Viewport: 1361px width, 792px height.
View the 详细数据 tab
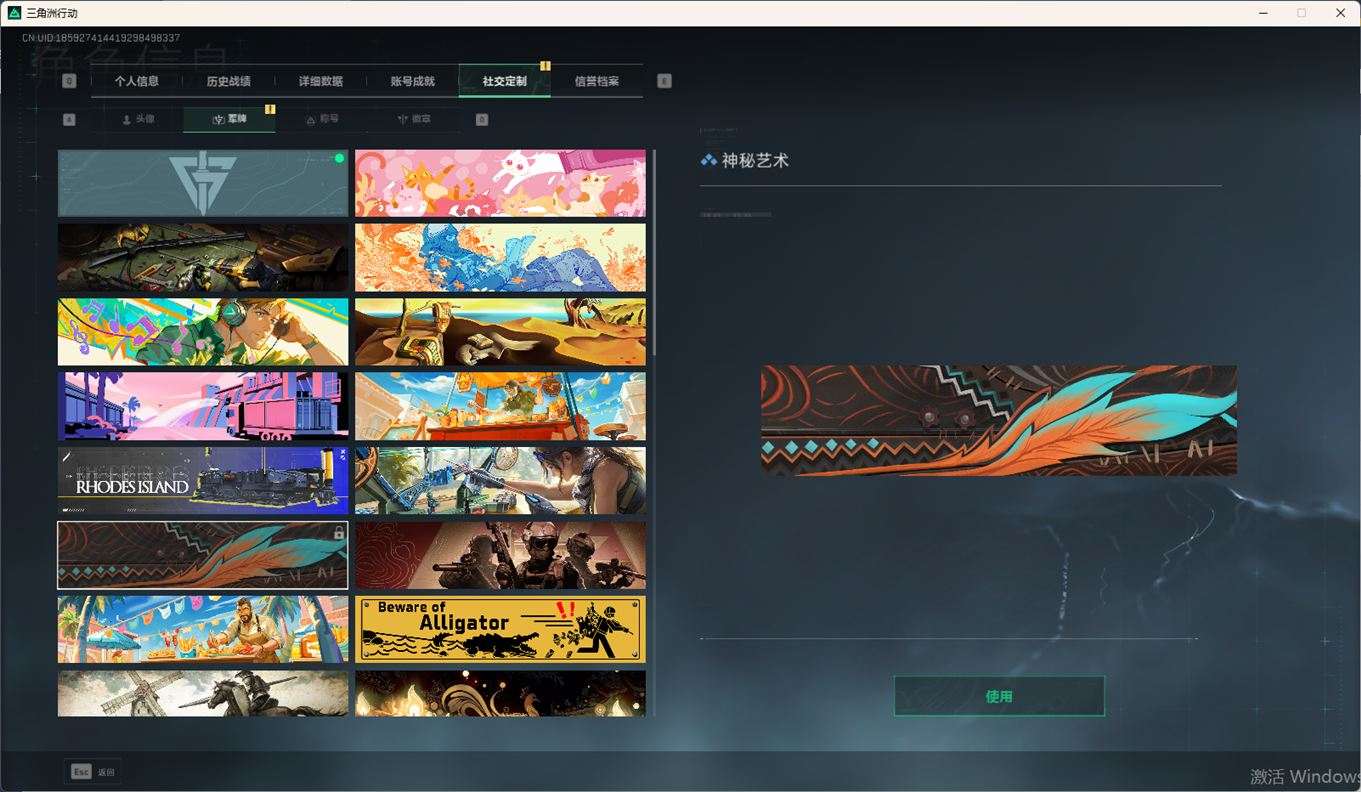point(319,81)
